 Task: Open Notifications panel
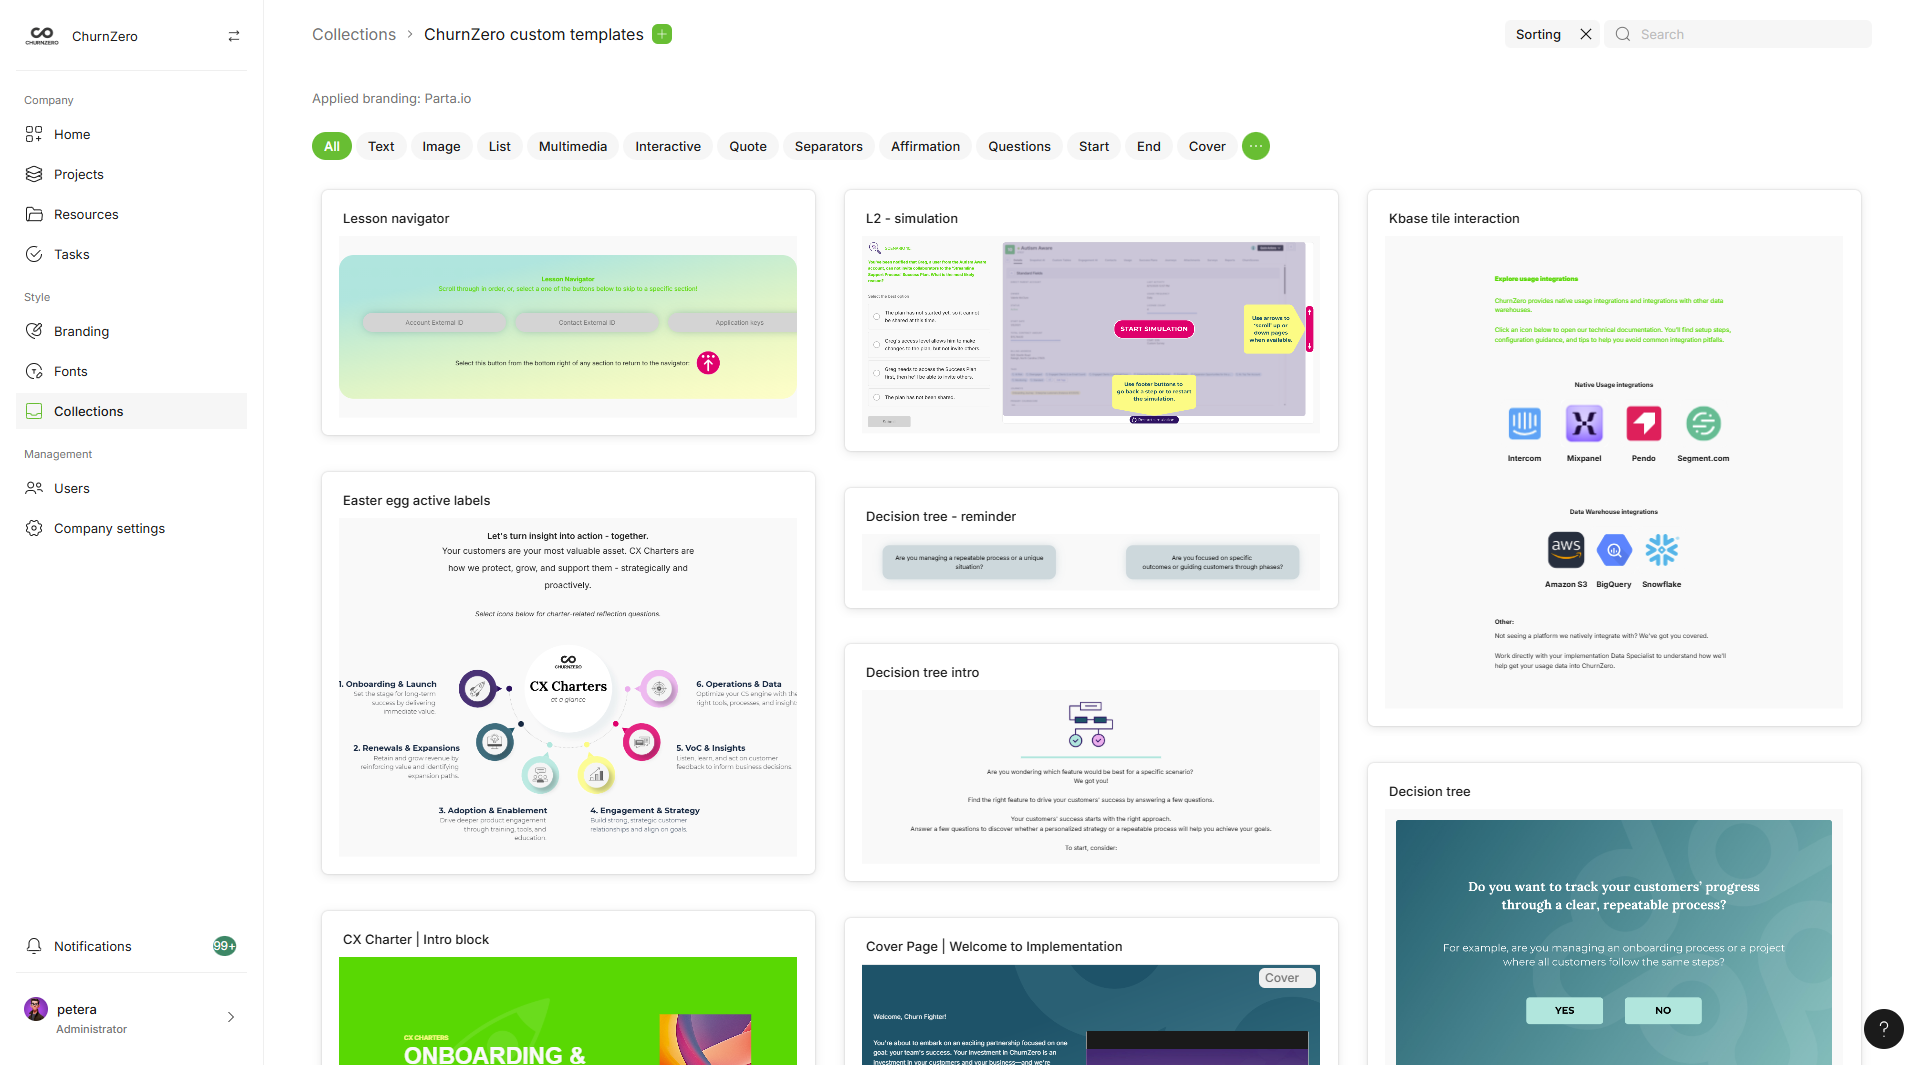pyautogui.click(x=131, y=946)
